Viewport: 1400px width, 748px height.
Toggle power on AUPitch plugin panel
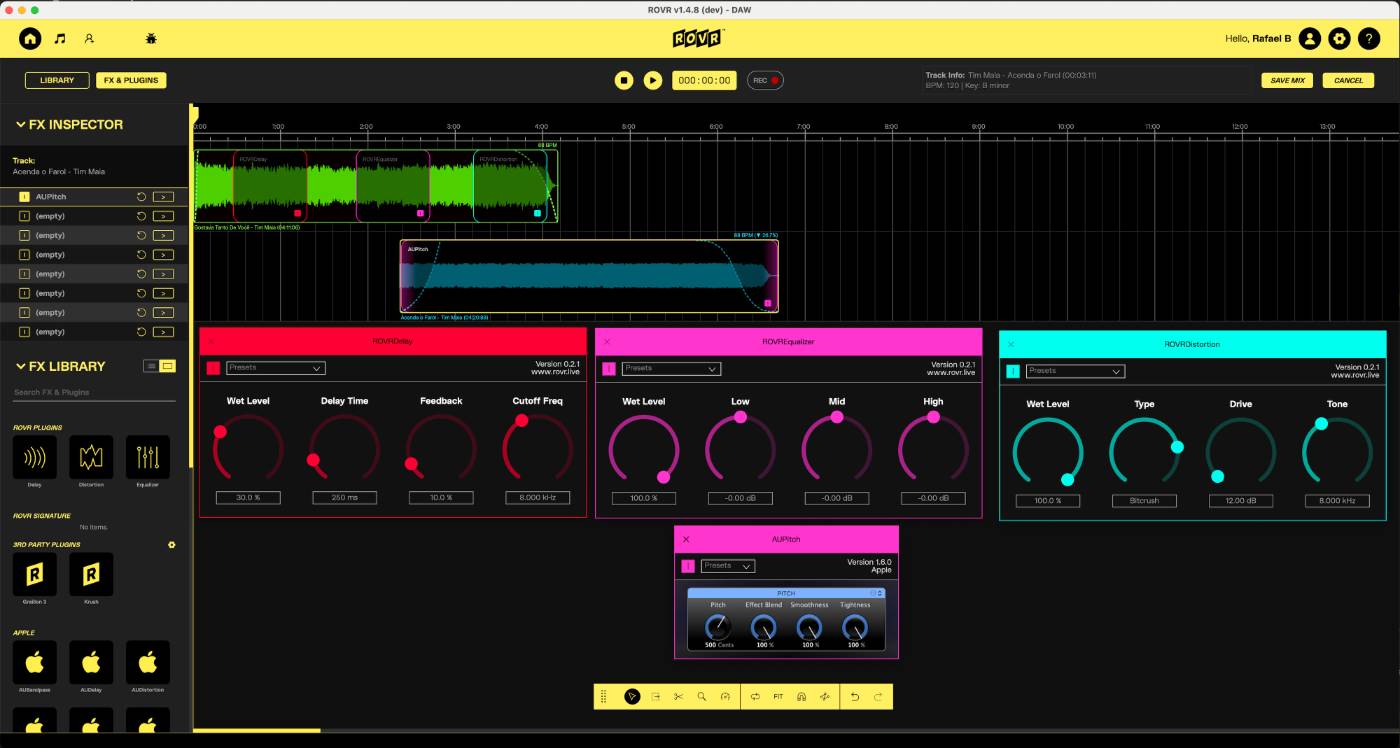pos(688,566)
